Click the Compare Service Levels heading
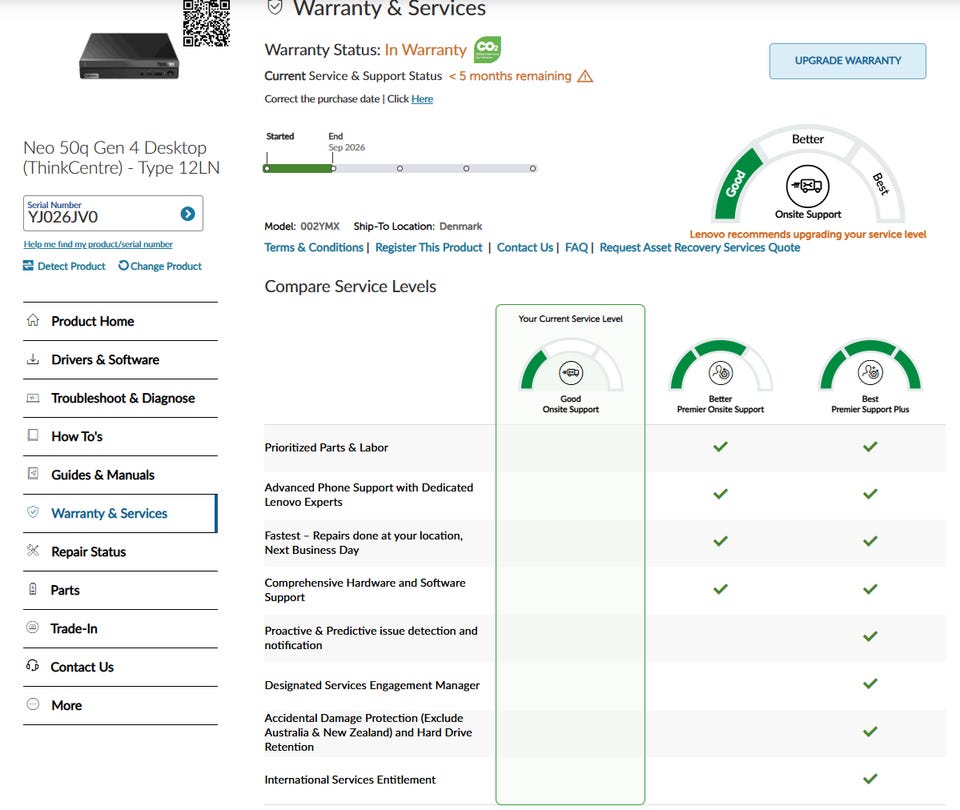The image size is (960, 810). (350, 287)
